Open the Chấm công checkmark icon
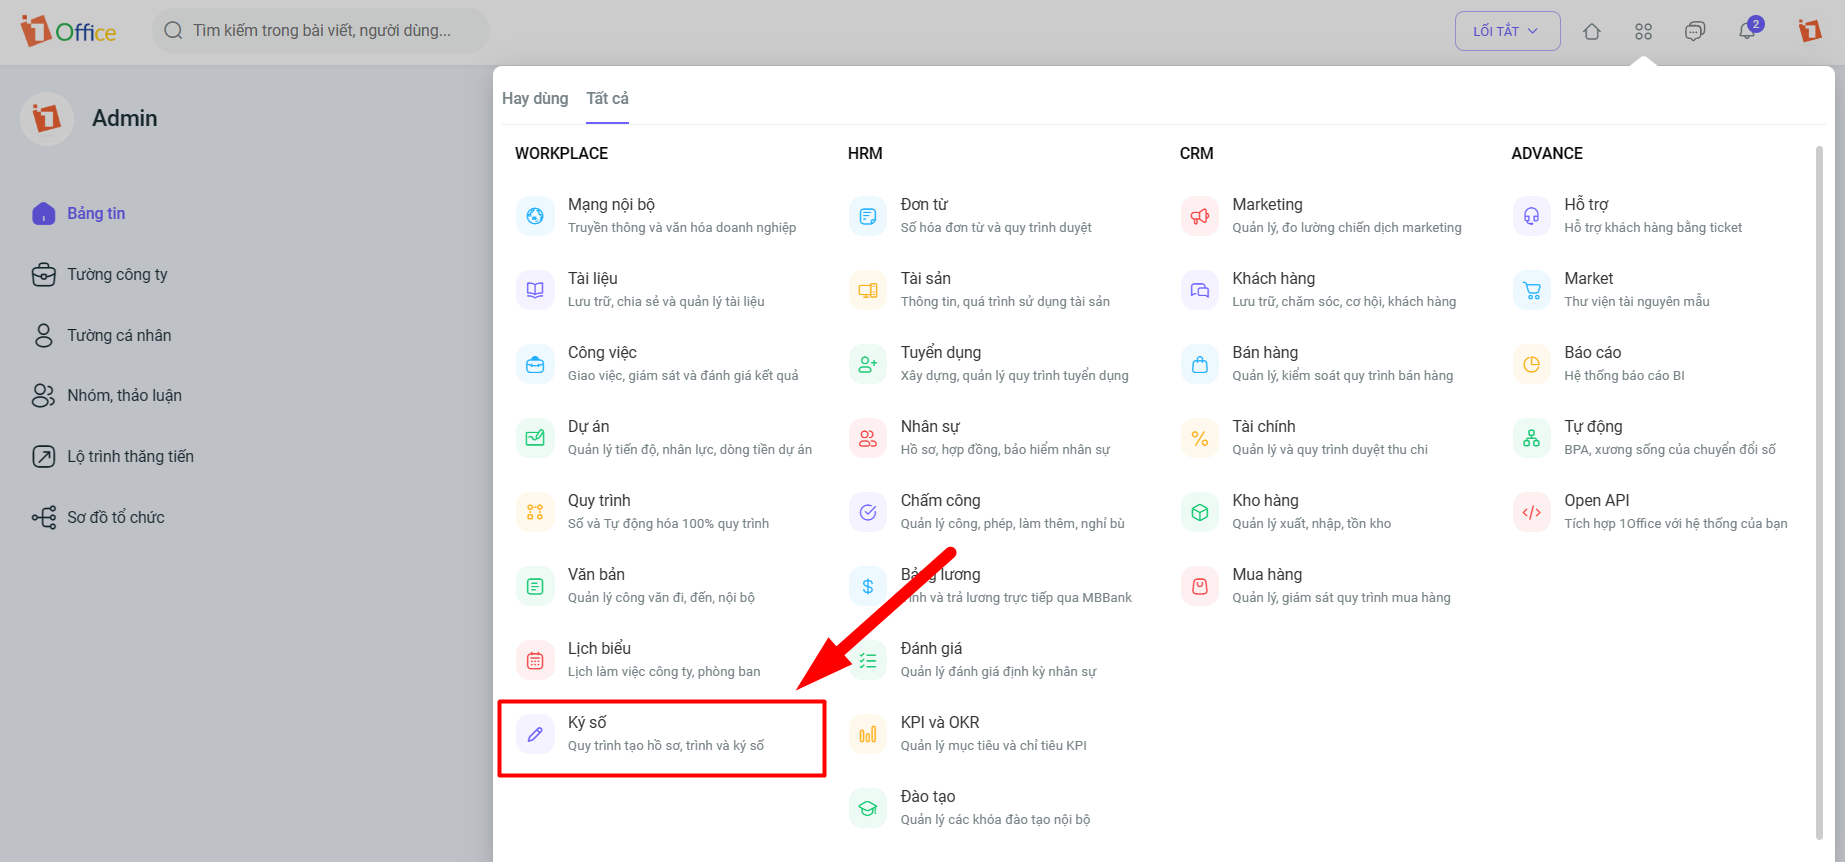Image resolution: width=1845 pixels, height=862 pixels. pyautogui.click(x=868, y=512)
